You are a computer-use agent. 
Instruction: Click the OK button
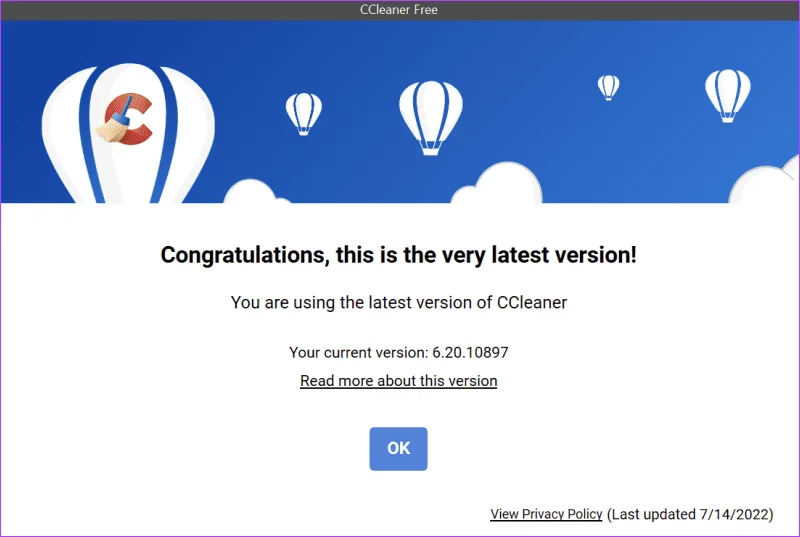398,448
